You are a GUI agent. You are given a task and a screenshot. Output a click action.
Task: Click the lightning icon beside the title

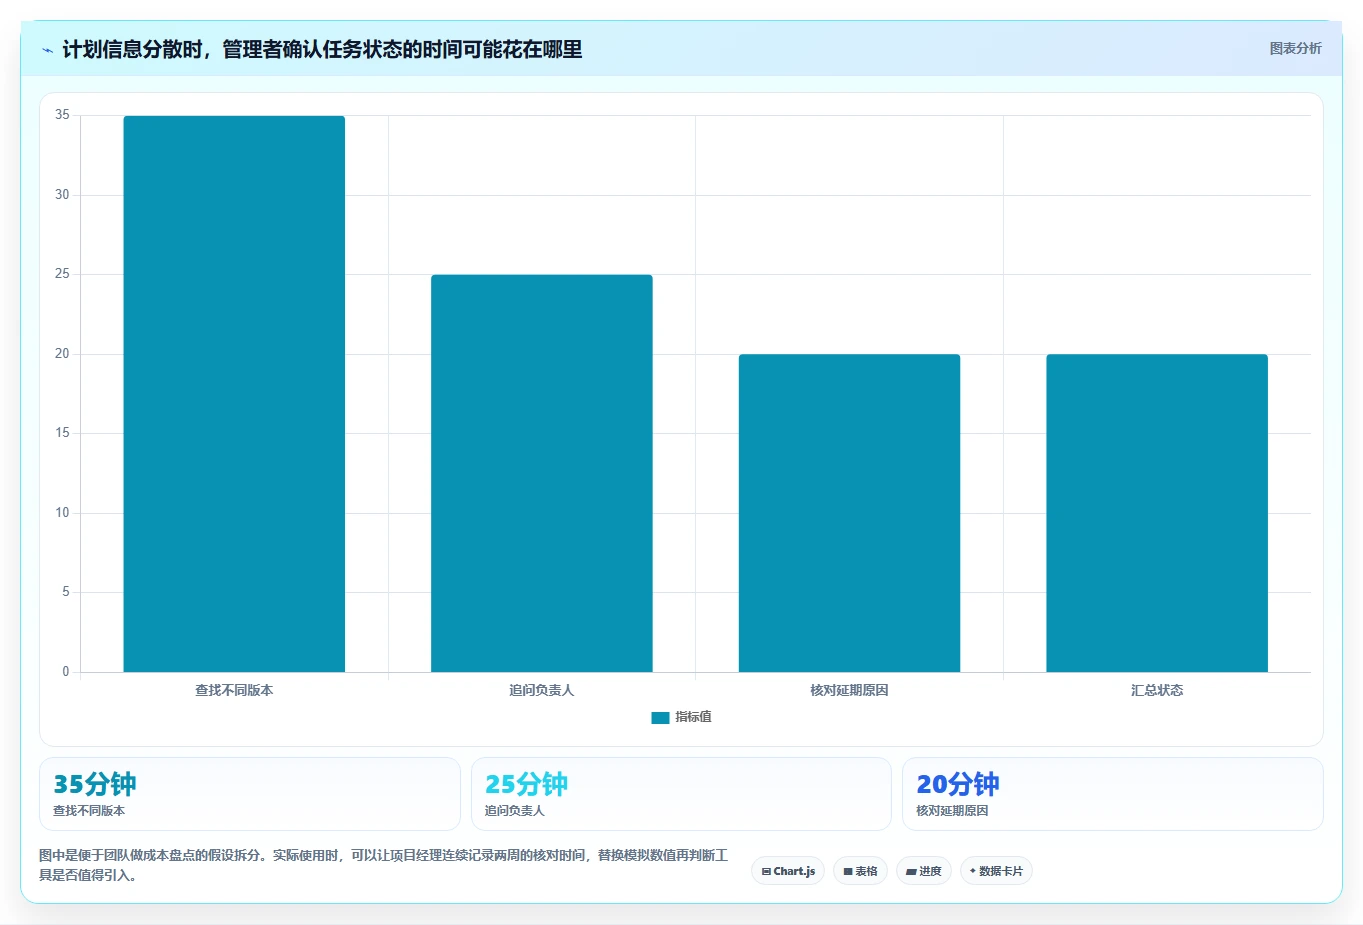[47, 50]
